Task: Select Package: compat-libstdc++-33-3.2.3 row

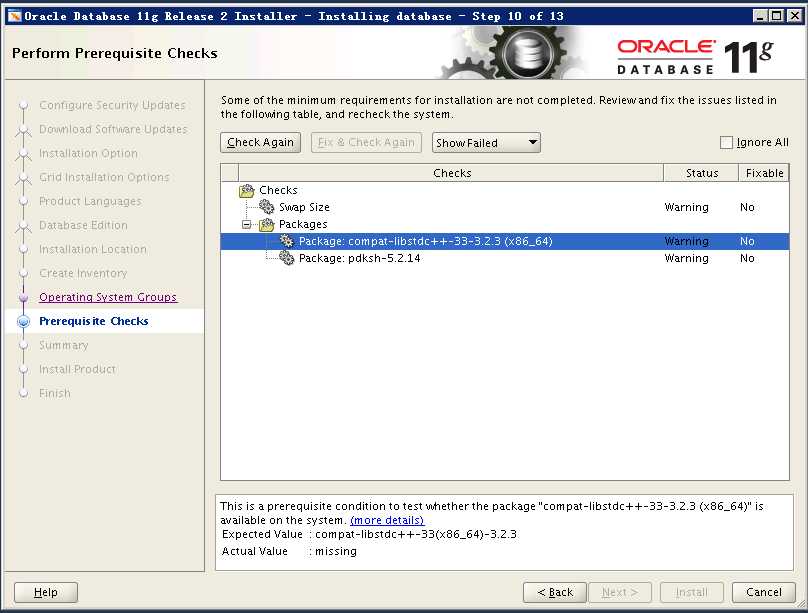Action: 505,241
